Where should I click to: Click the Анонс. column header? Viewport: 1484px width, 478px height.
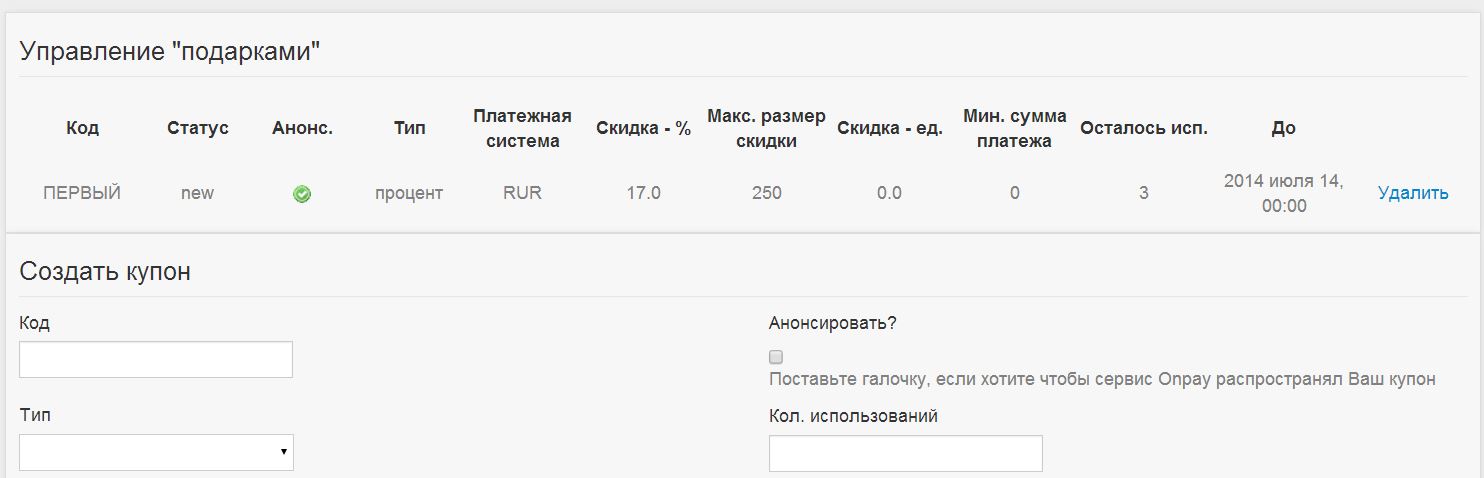coord(302,128)
